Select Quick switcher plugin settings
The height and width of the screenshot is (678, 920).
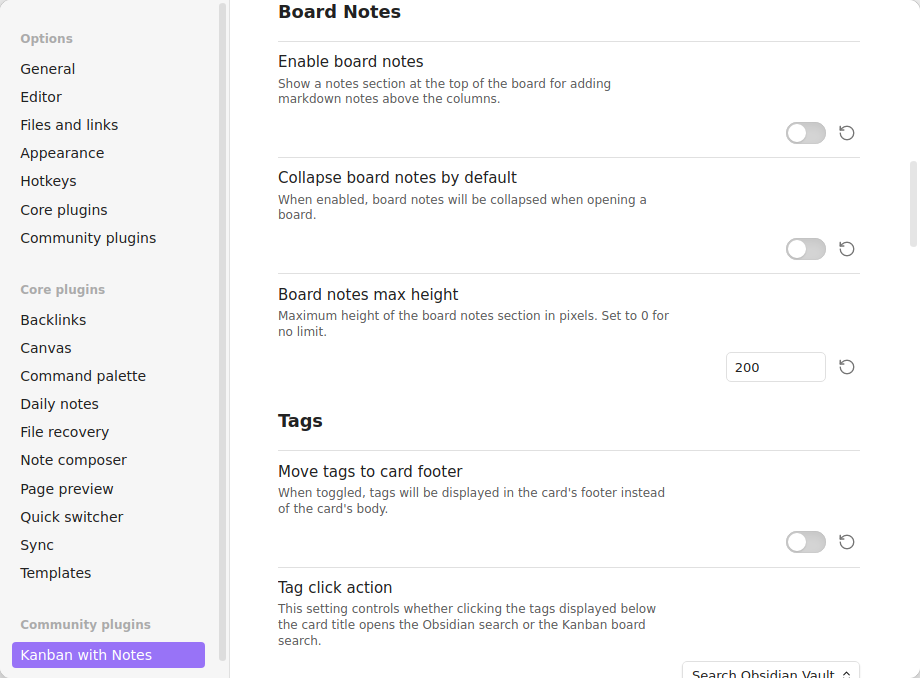click(109, 517)
